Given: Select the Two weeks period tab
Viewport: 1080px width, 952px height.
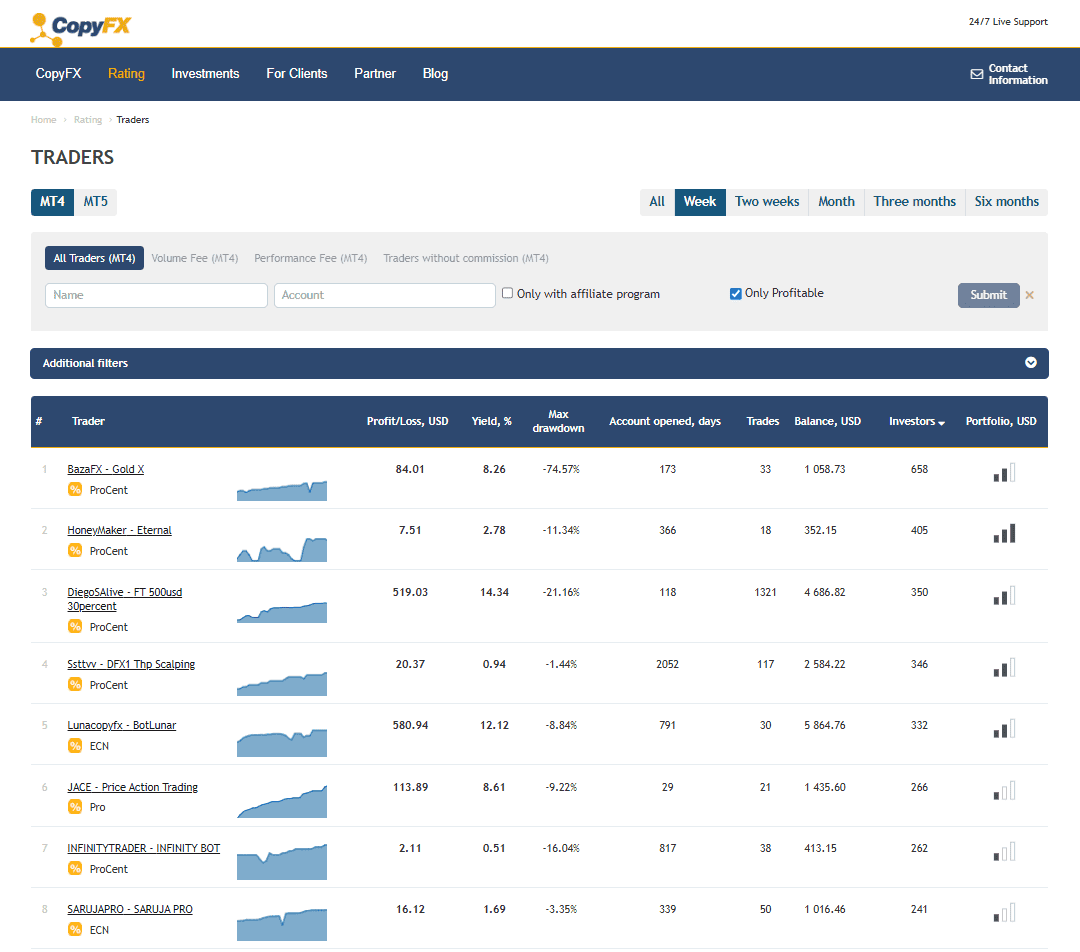Looking at the screenshot, I should click(x=767, y=202).
